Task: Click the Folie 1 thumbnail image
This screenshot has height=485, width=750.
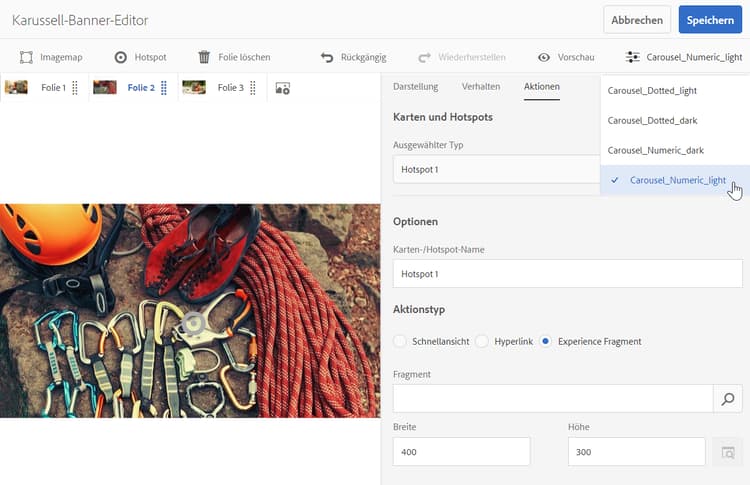Action: (16, 87)
